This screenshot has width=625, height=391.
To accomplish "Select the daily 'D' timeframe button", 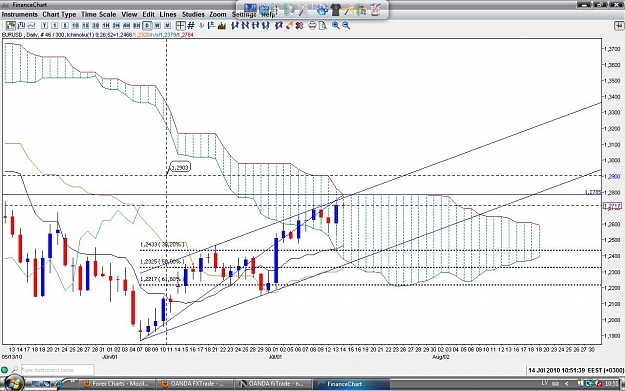I will 147,26.
